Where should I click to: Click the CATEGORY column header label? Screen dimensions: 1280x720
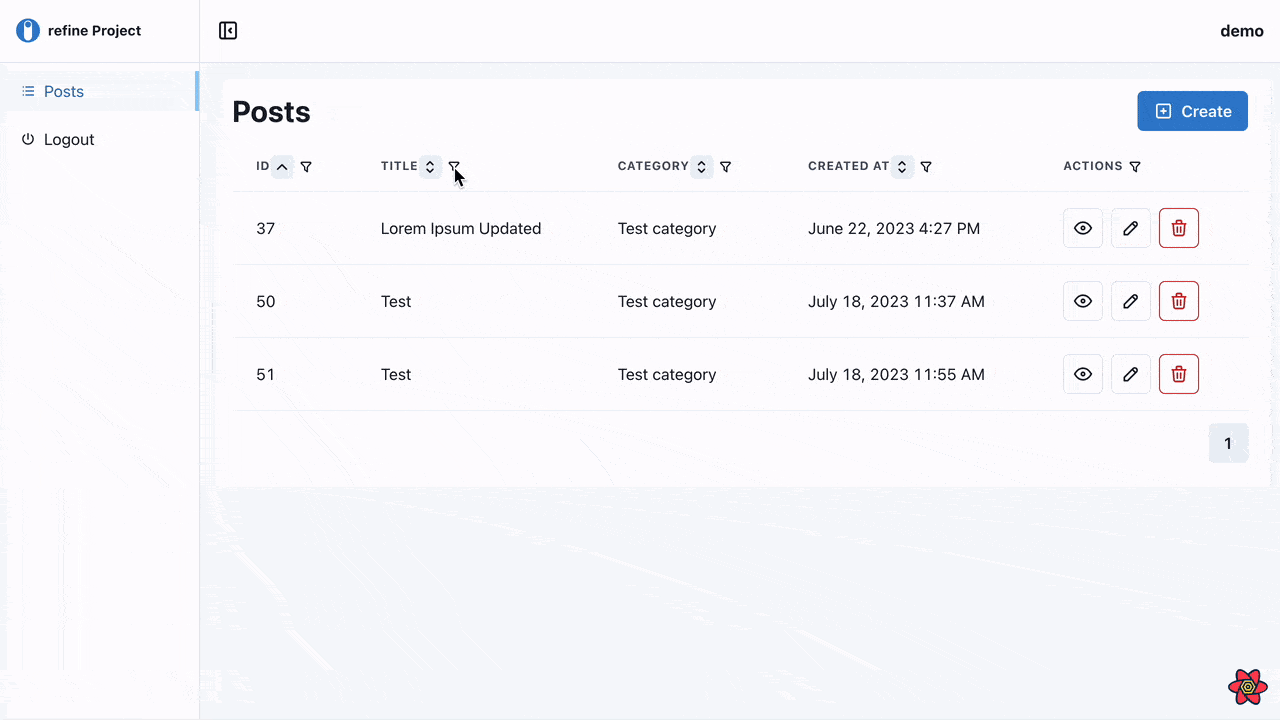coord(653,166)
